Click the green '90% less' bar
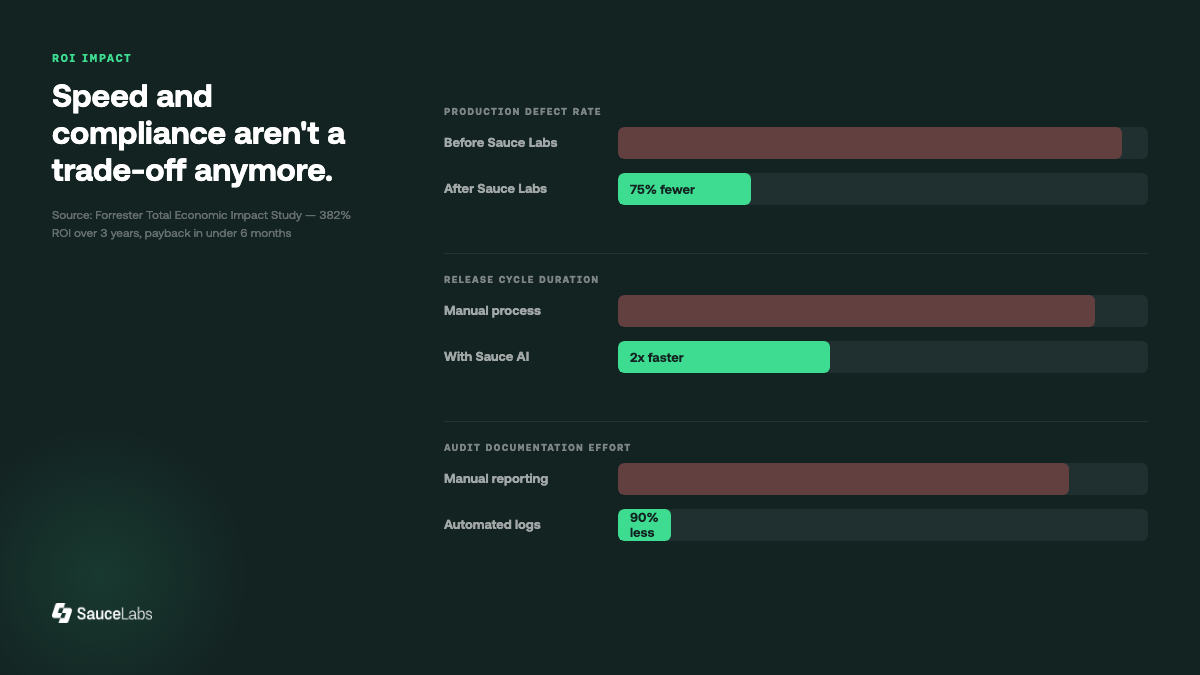This screenshot has height=675, width=1200. tap(644, 525)
